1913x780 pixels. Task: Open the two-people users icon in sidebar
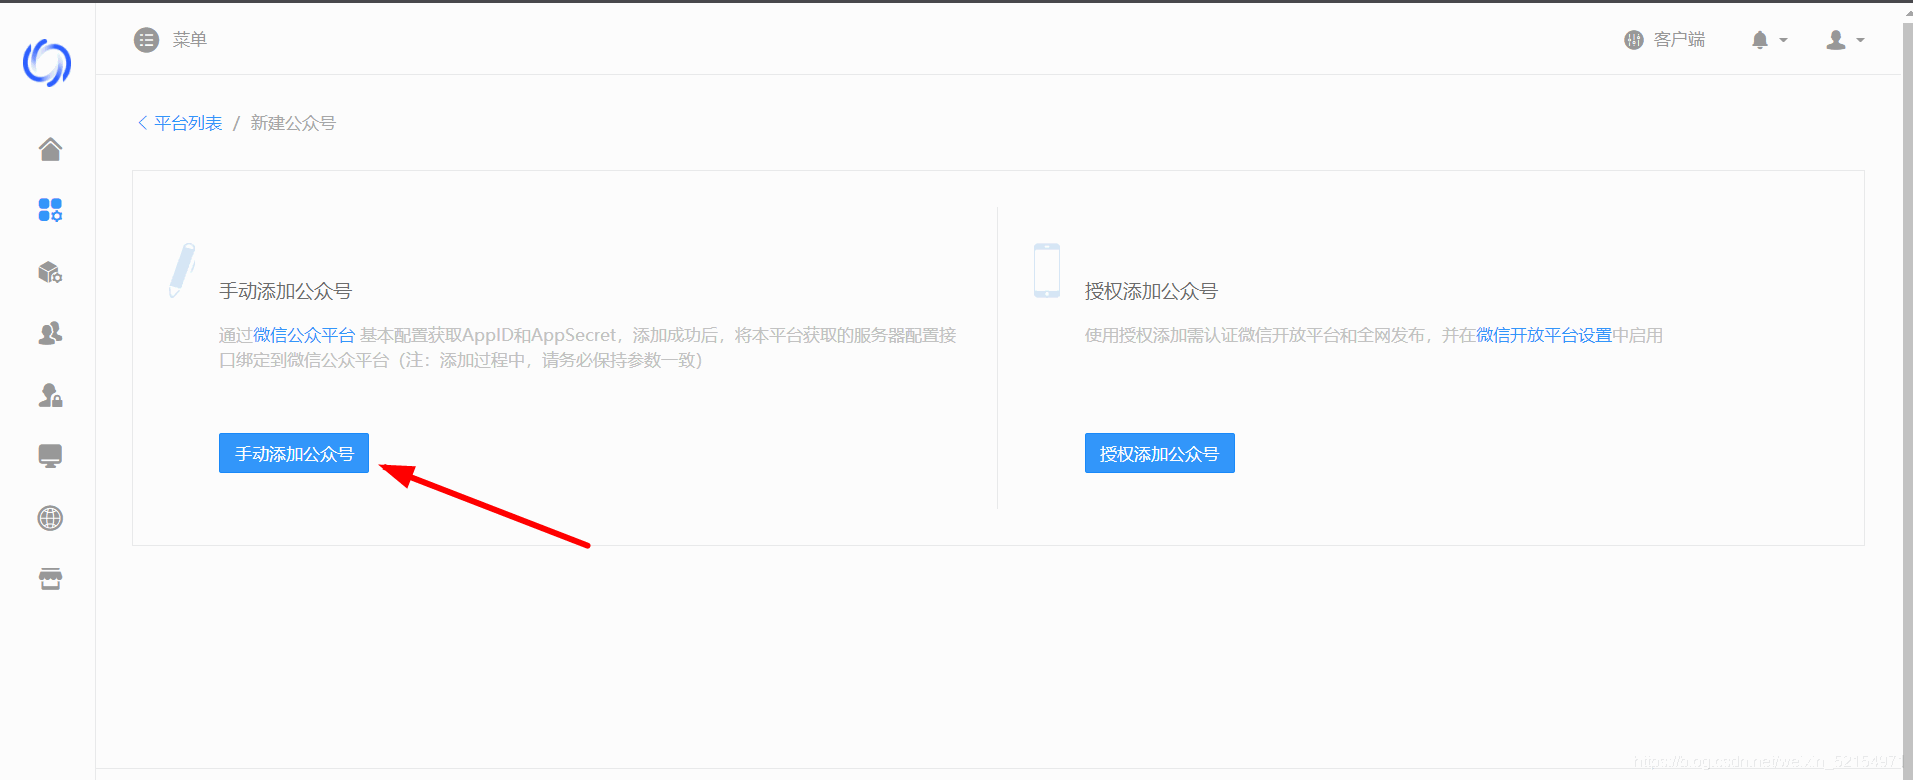click(50, 333)
